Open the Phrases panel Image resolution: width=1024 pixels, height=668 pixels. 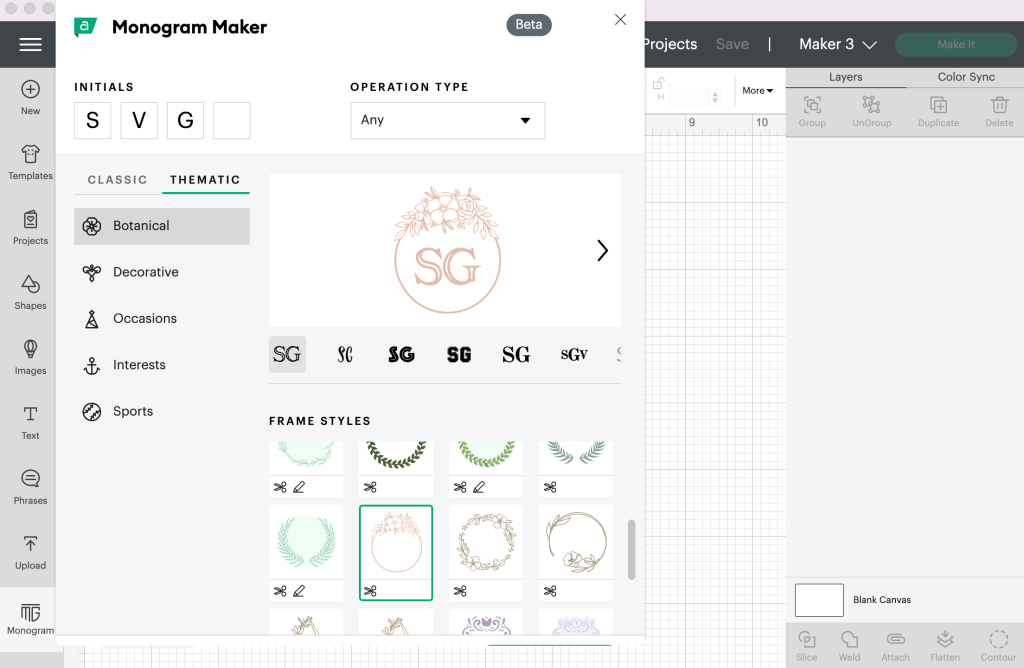pyautogui.click(x=29, y=486)
